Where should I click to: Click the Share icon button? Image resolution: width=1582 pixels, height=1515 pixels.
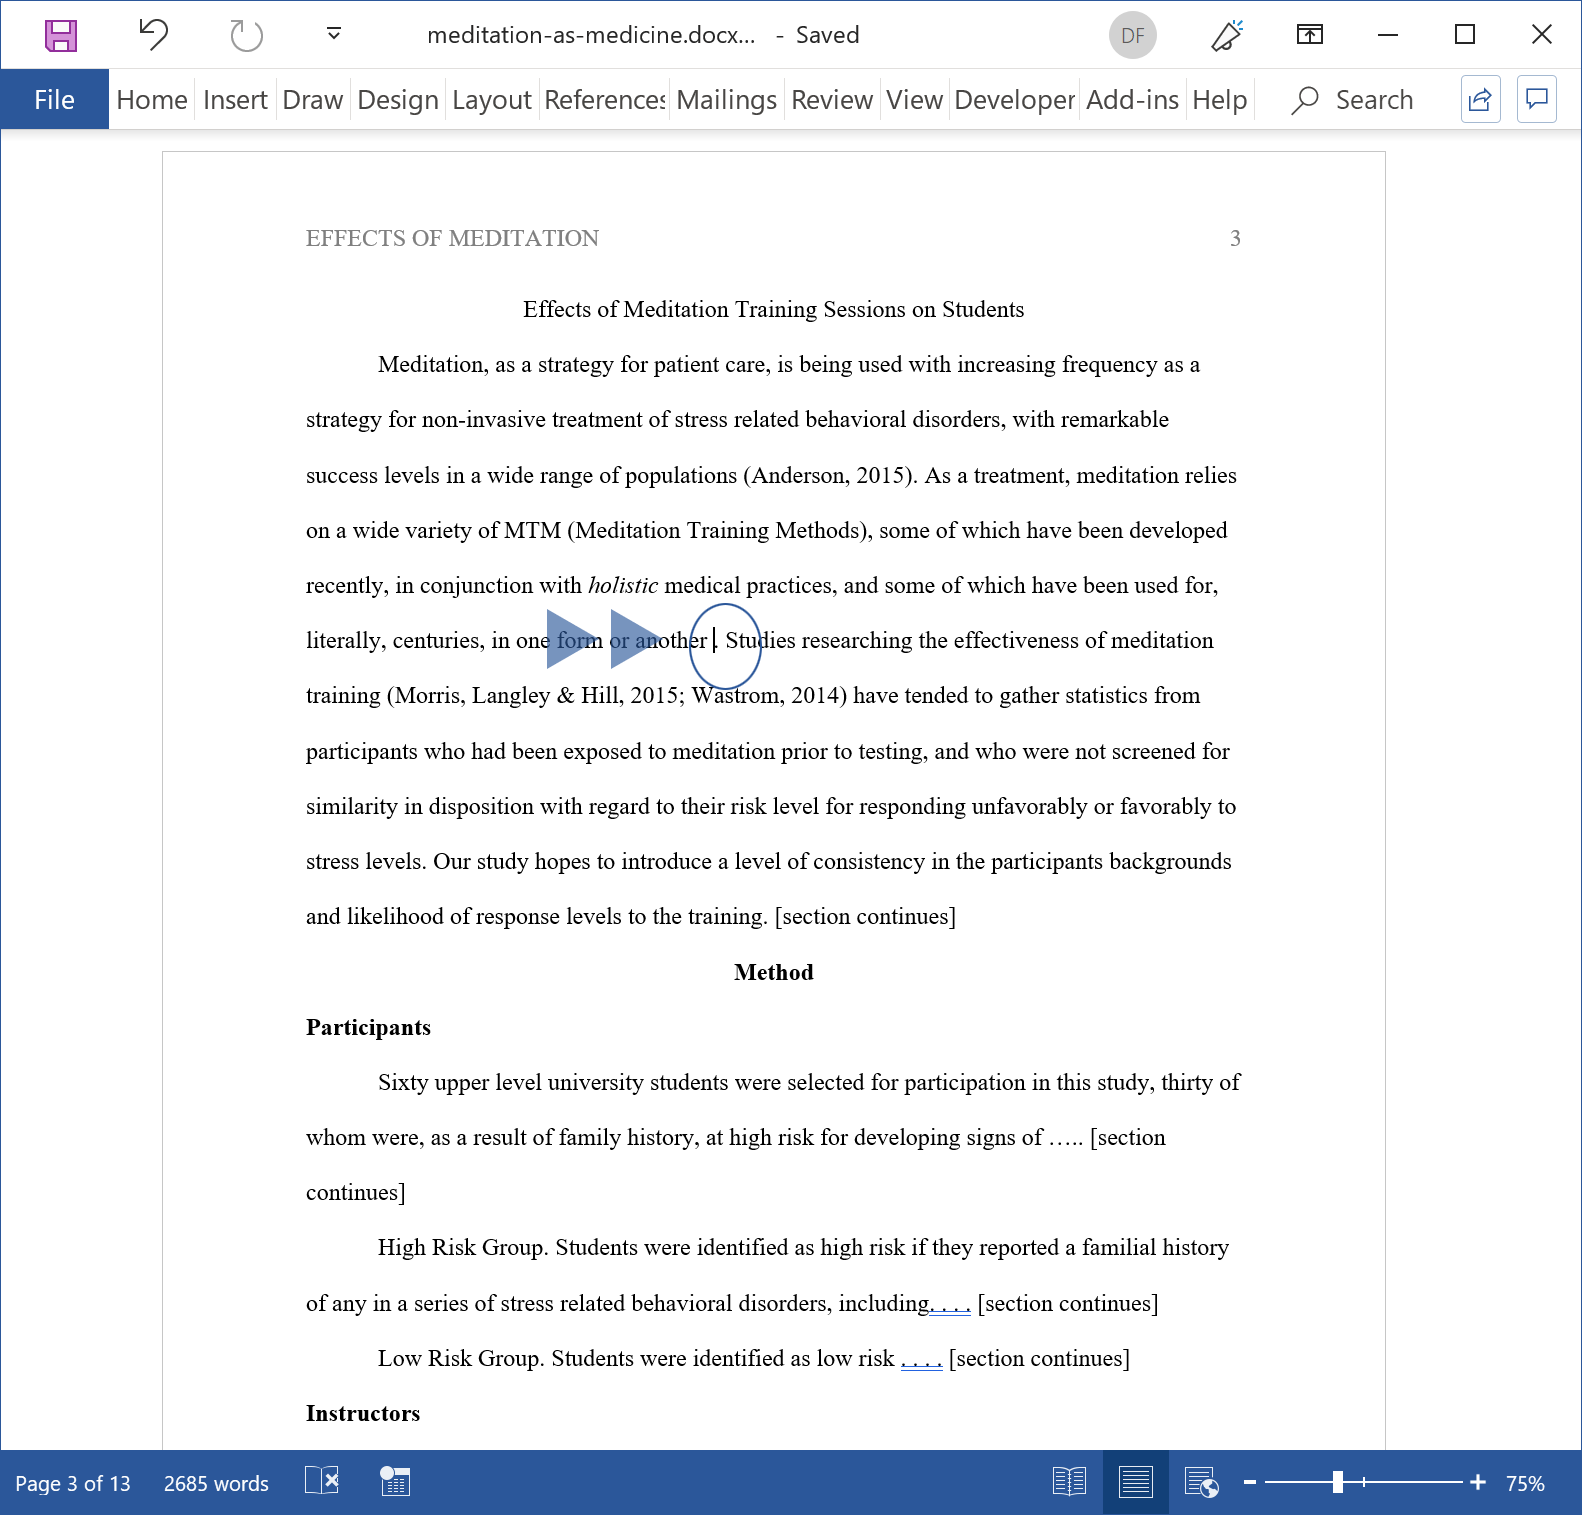[x=1480, y=99]
